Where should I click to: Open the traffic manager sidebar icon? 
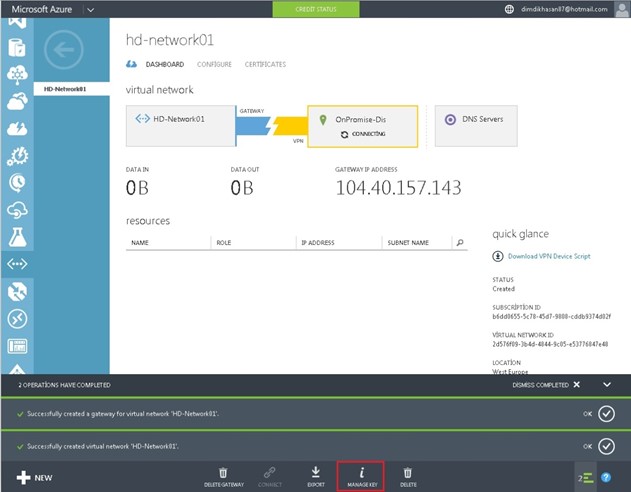click(x=17, y=292)
